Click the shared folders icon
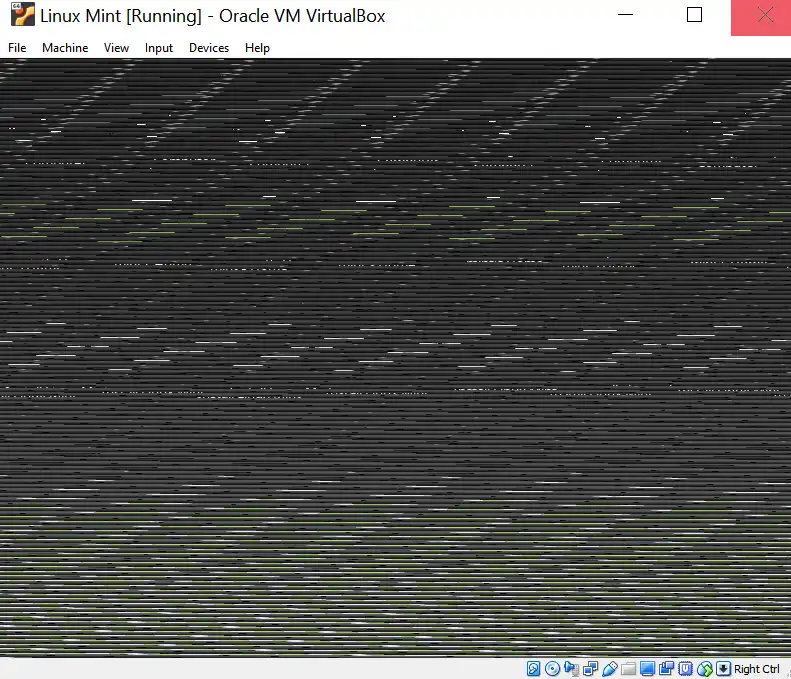The image size is (791, 679). tap(629, 669)
